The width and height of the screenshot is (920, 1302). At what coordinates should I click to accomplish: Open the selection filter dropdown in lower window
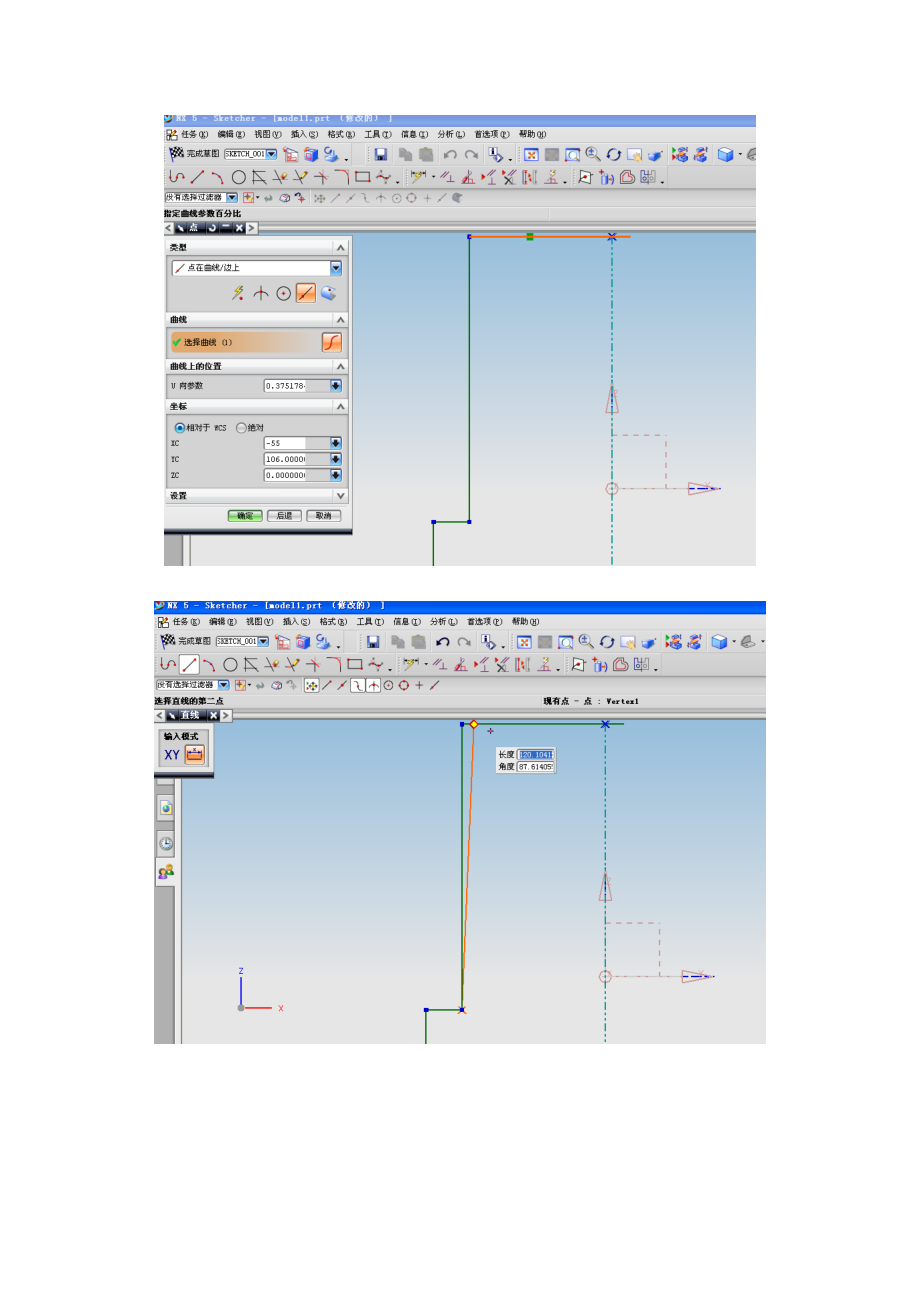coord(224,685)
